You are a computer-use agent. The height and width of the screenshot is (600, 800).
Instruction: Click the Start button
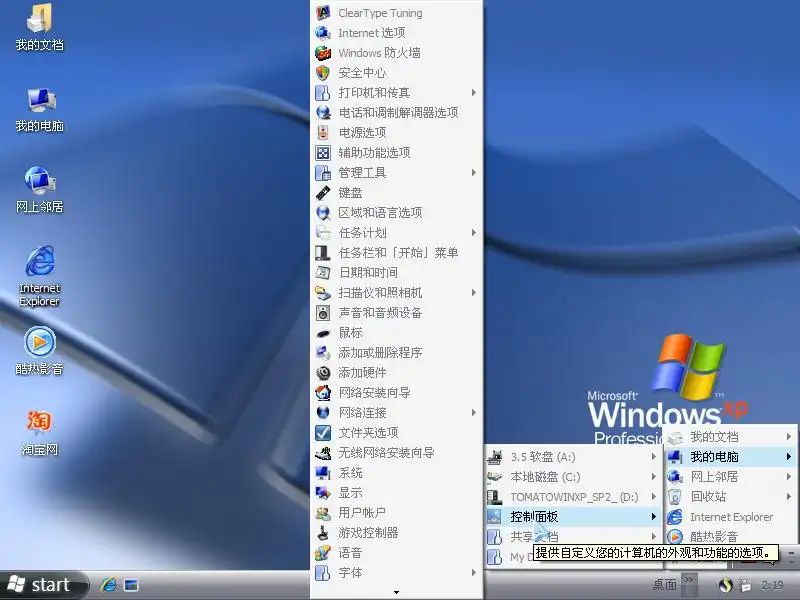coord(42,585)
